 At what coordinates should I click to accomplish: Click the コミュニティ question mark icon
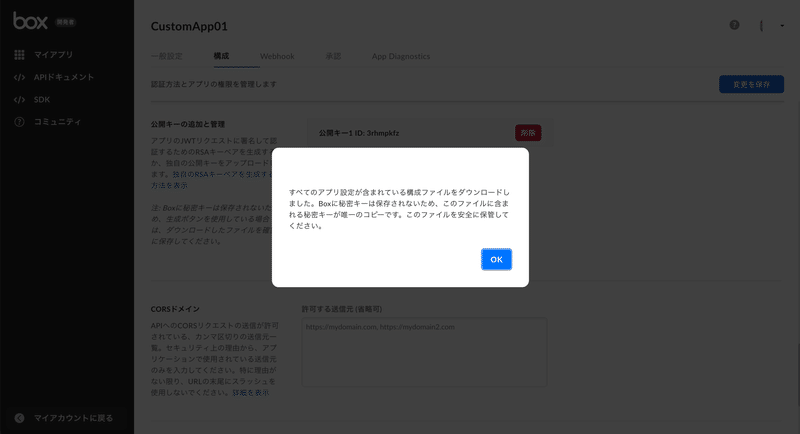(19, 122)
